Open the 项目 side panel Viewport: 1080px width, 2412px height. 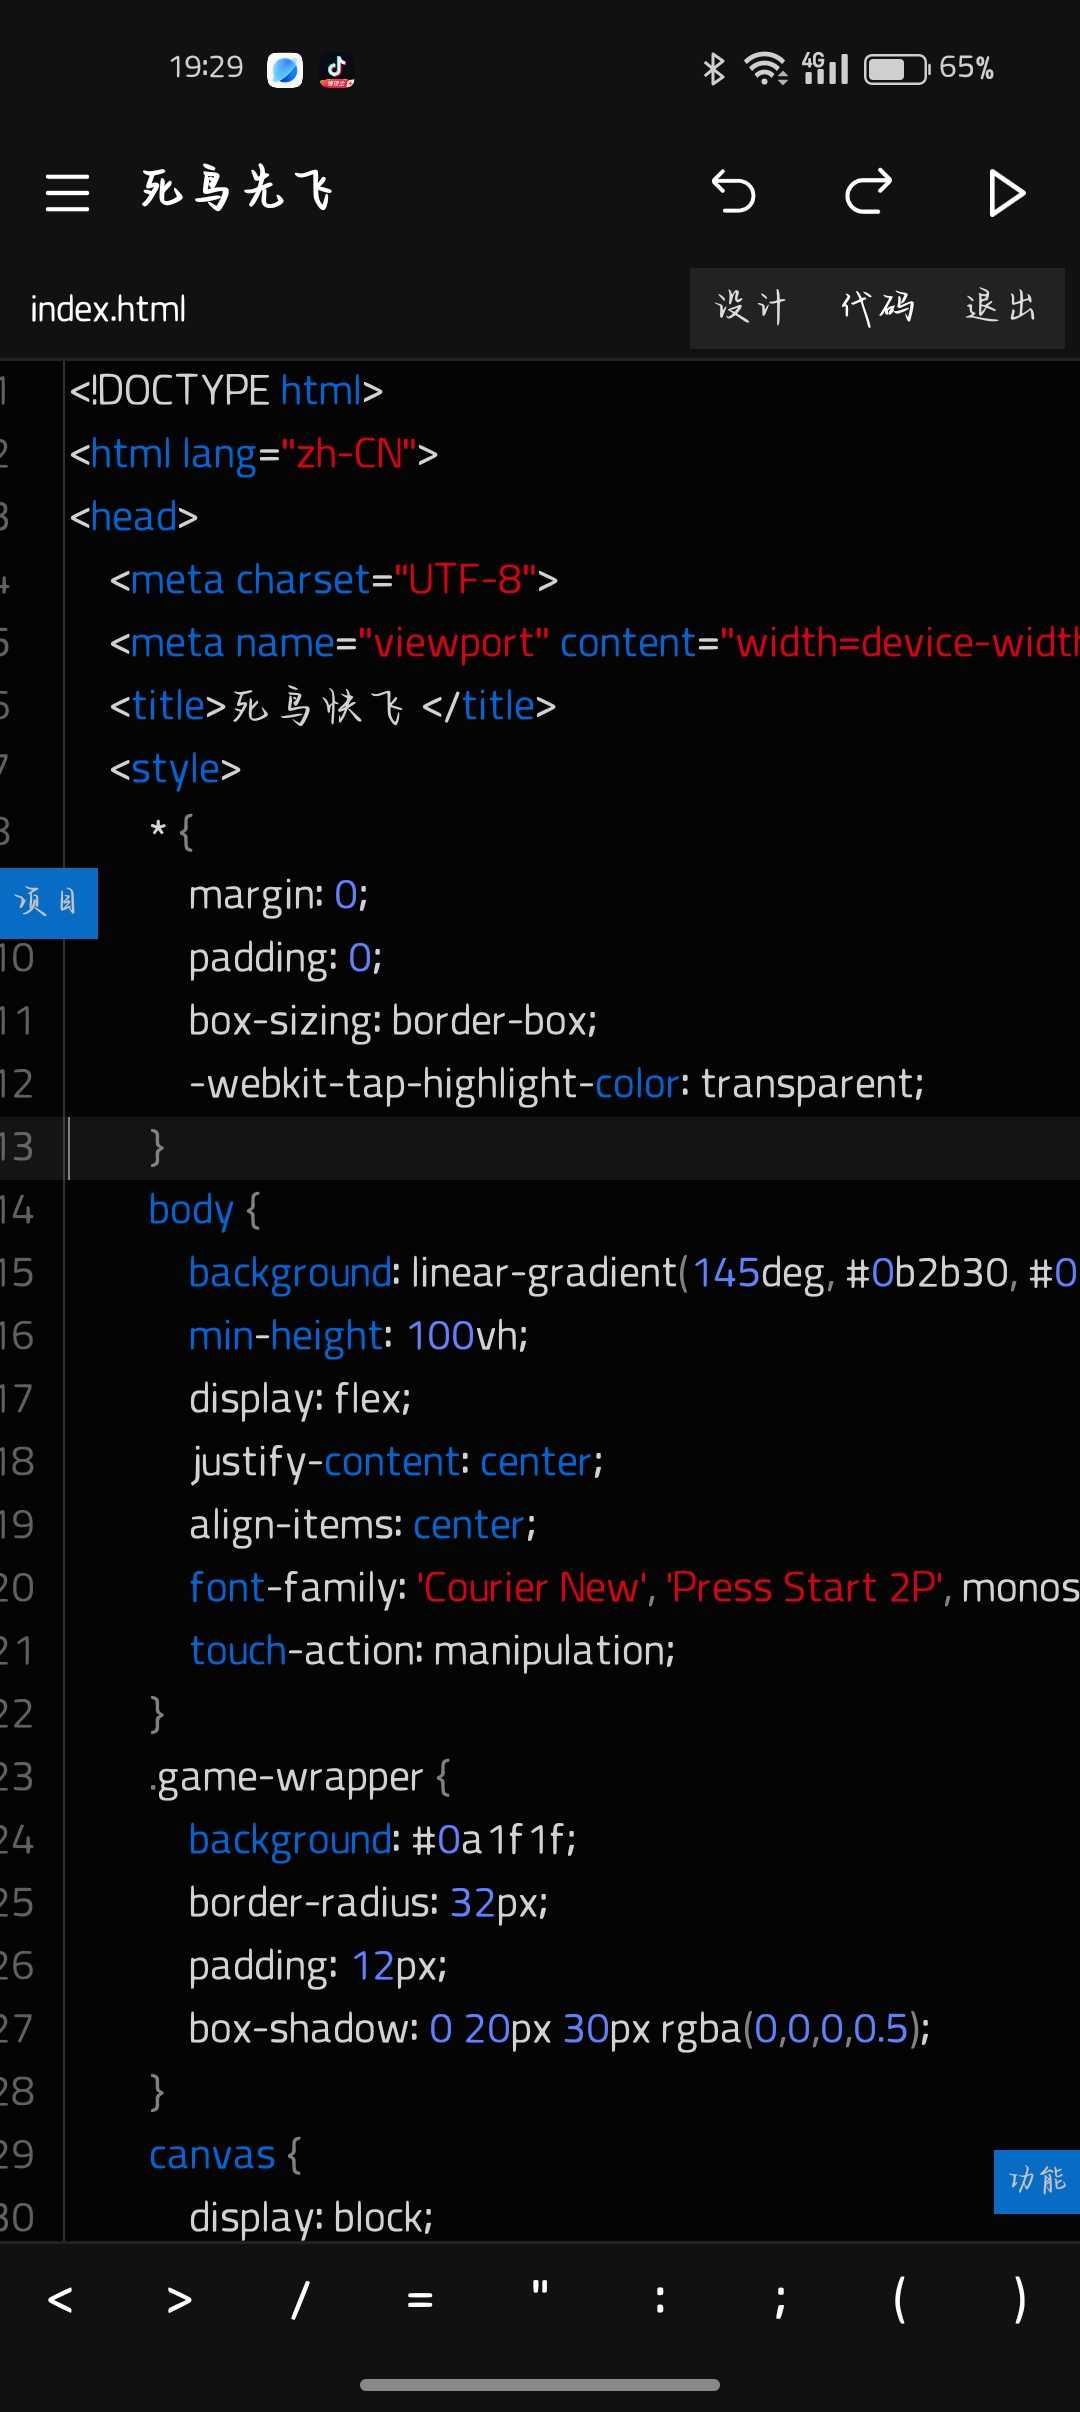[x=48, y=903]
